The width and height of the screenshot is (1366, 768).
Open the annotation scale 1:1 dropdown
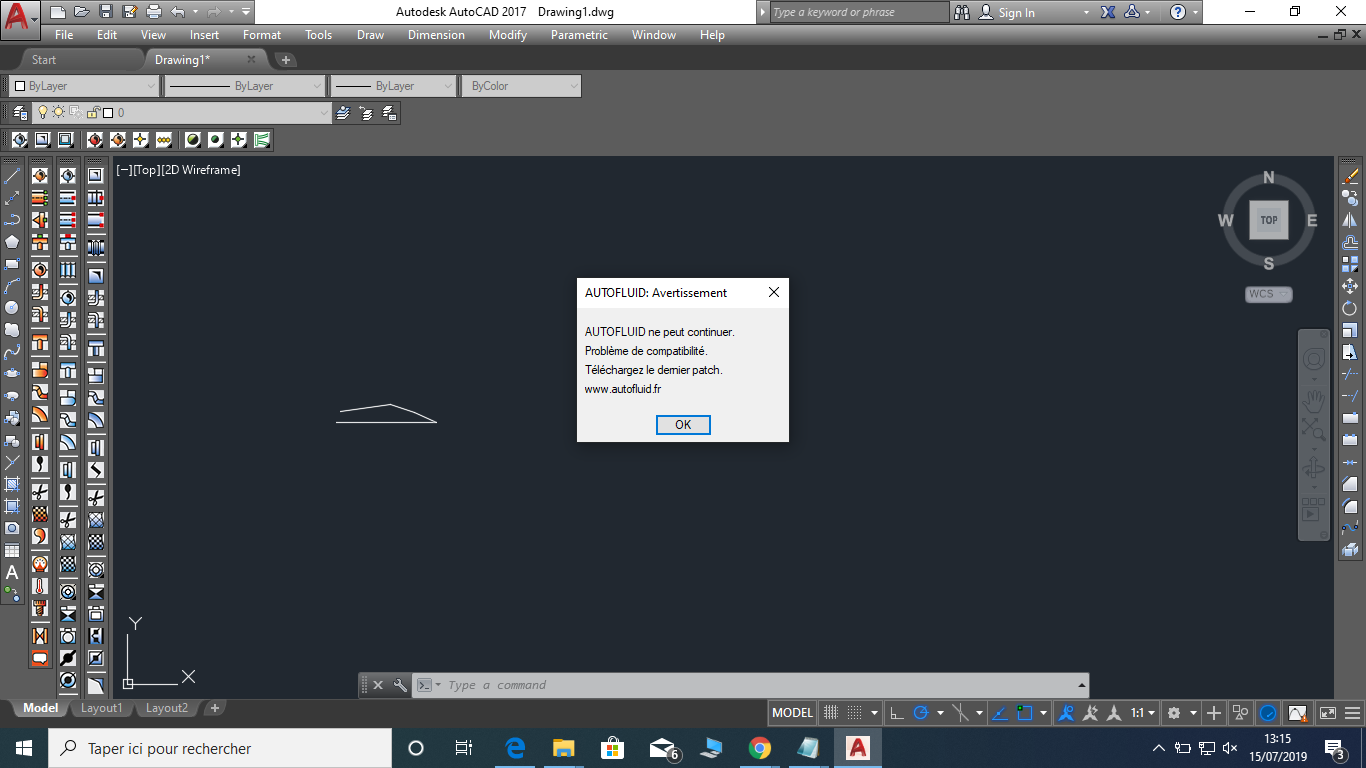pos(1144,713)
